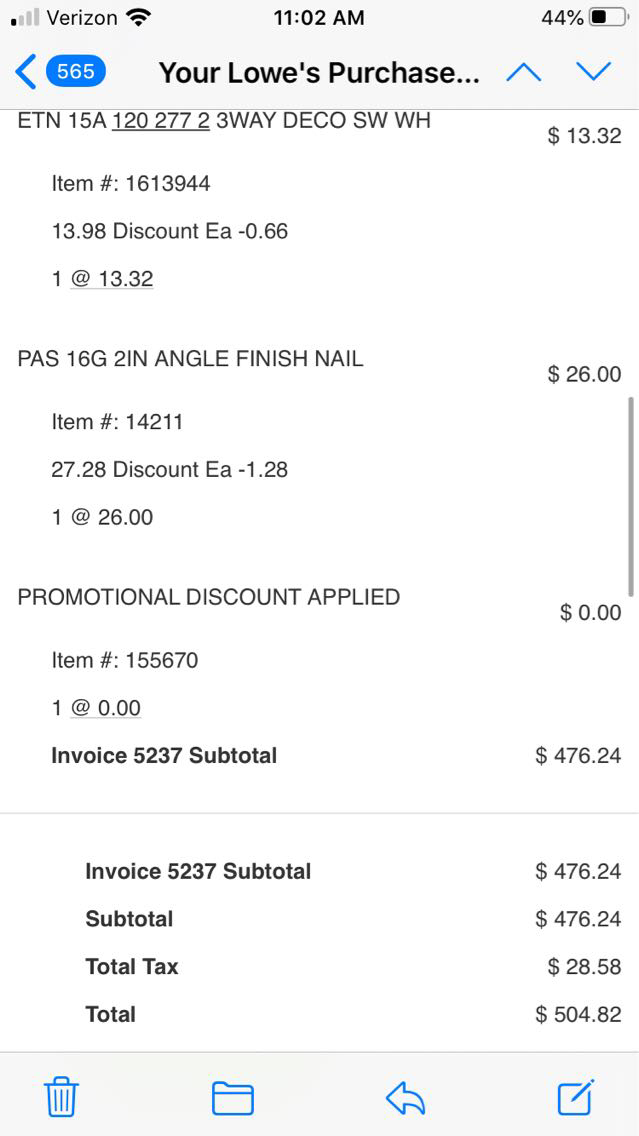Image resolution: width=639 pixels, height=1136 pixels.
Task: Tap the 11:02 AM clock to scroll top
Action: click(x=318, y=18)
